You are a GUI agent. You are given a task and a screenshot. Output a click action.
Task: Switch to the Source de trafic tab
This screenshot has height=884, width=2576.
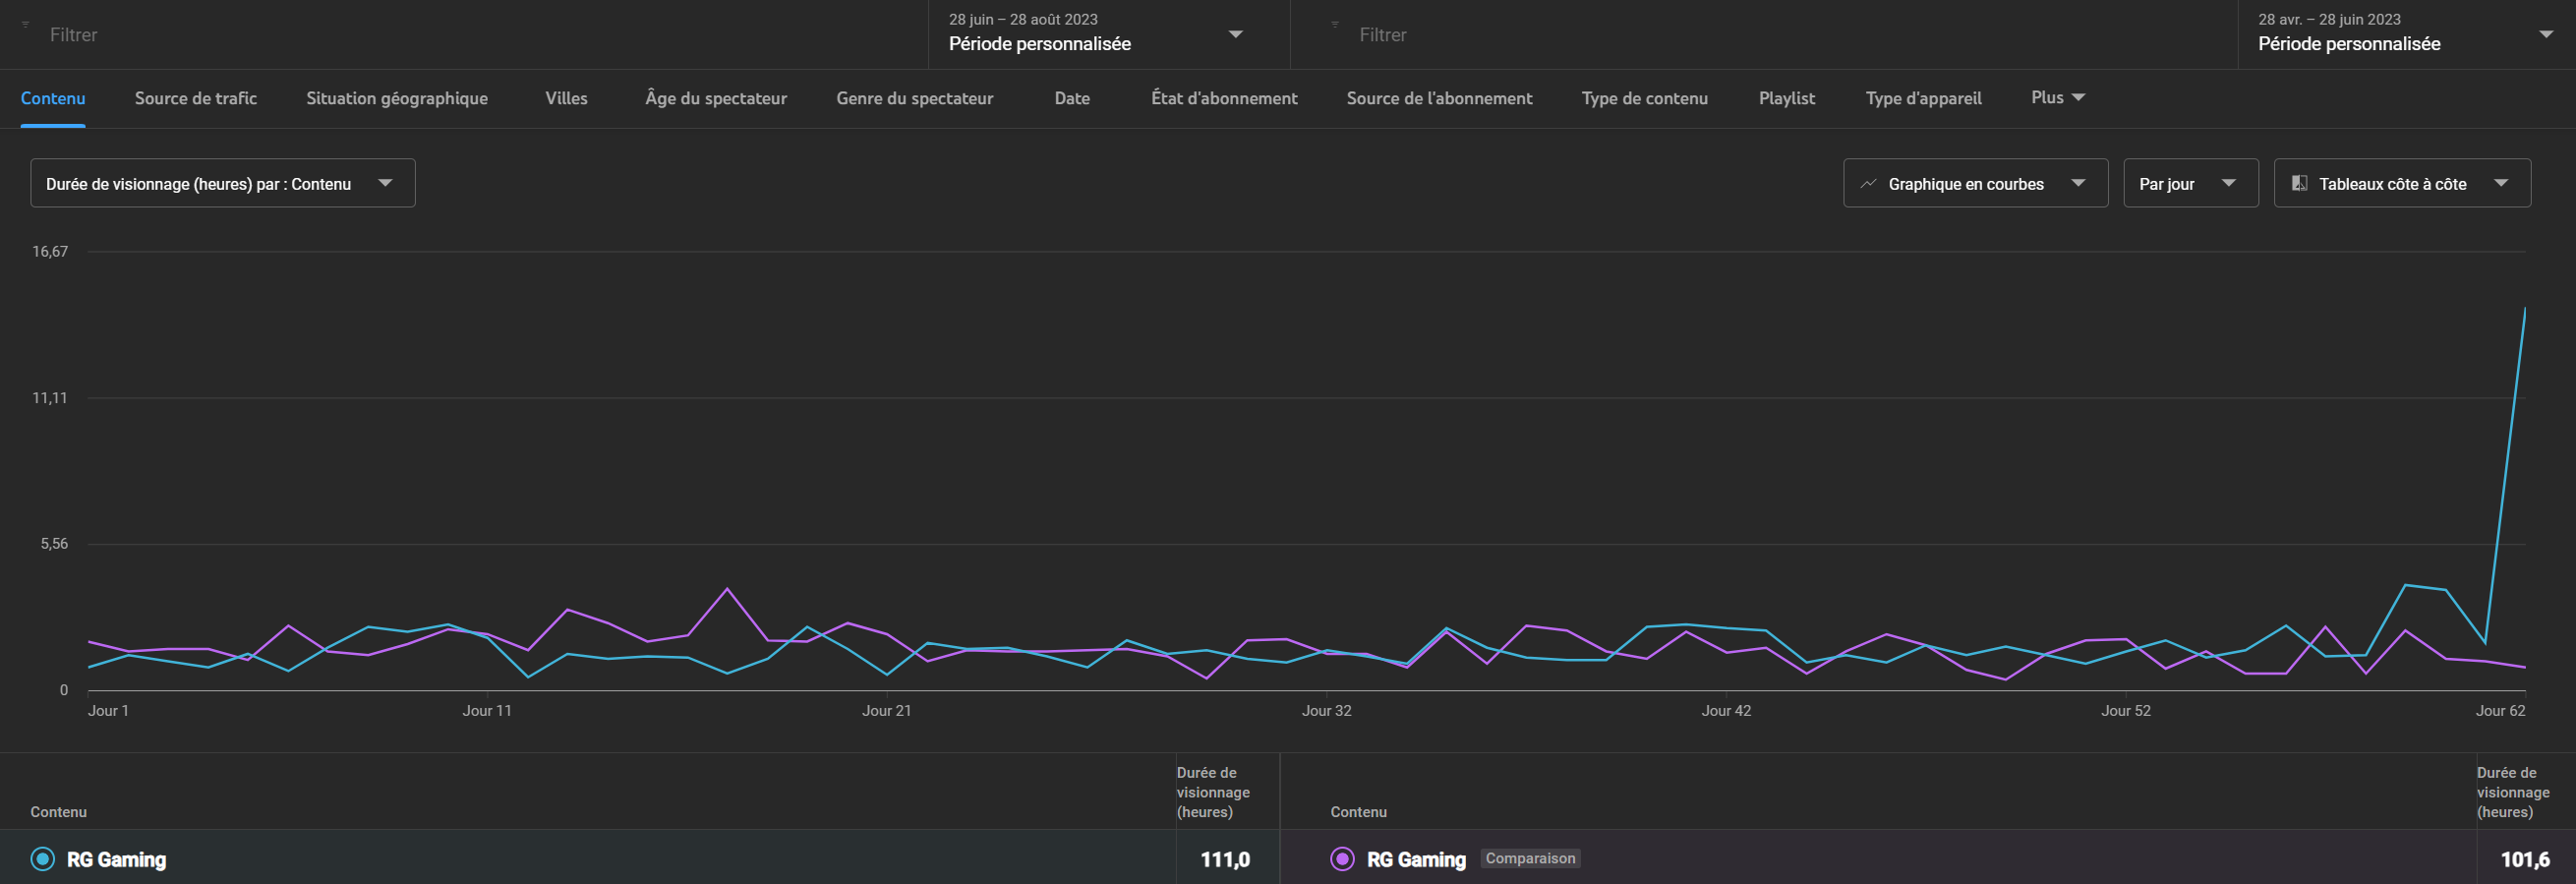(196, 98)
